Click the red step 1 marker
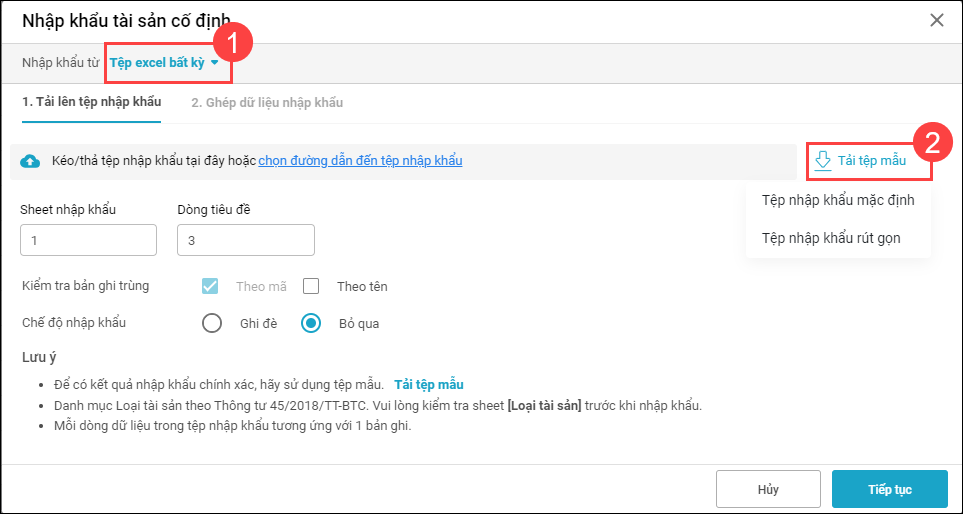The image size is (963, 514). [232, 43]
